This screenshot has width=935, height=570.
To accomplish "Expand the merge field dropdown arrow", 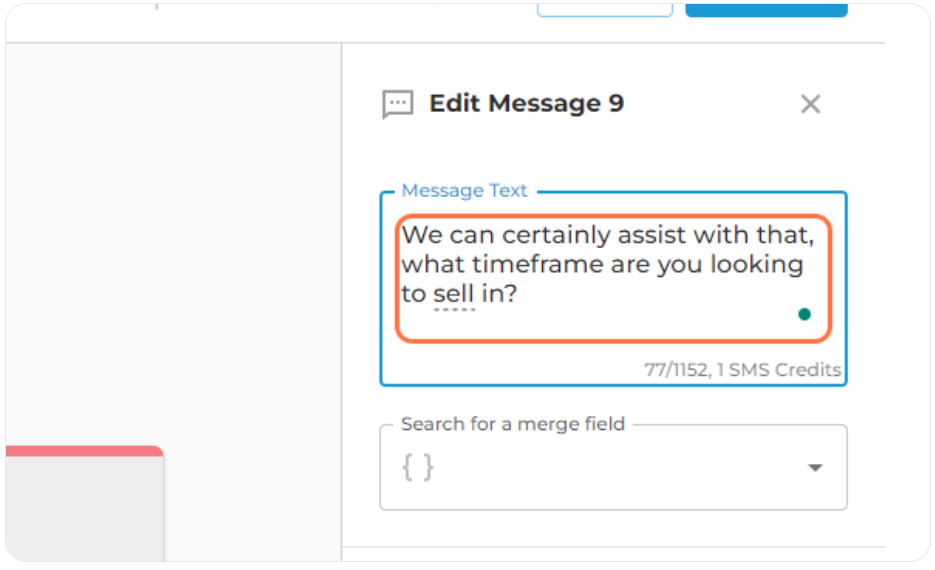I will pos(815,467).
